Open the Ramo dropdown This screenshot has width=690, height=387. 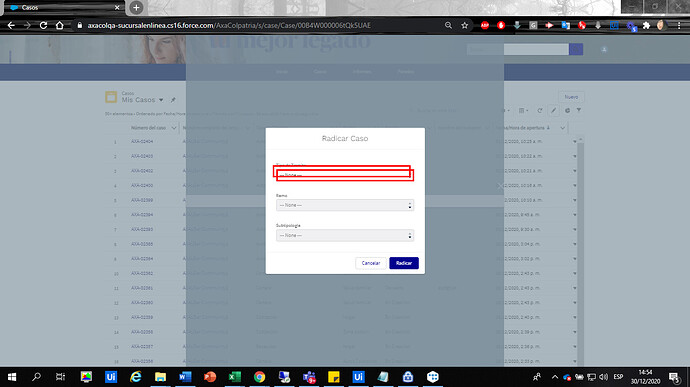pyautogui.click(x=345, y=205)
